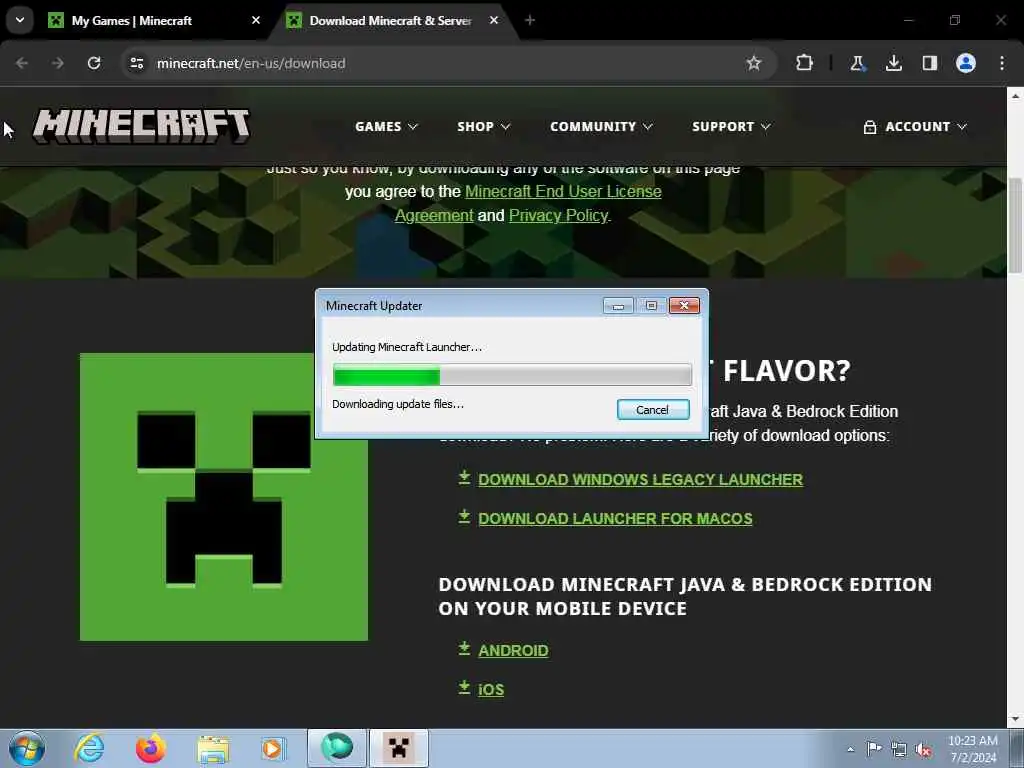
Task: Click the lock icon beside ACCOUNT
Action: point(870,127)
